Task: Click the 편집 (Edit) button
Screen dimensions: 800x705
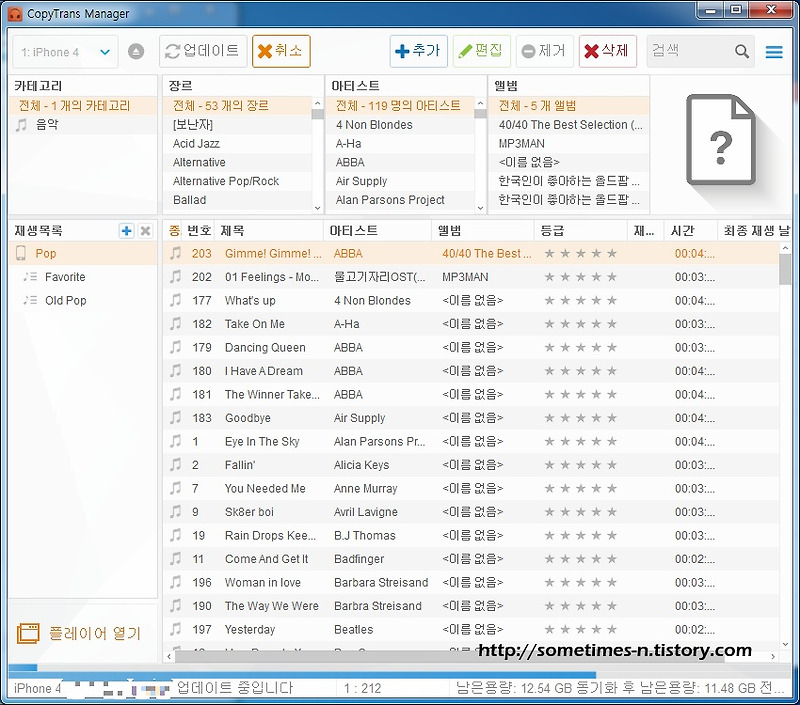Action: 482,51
